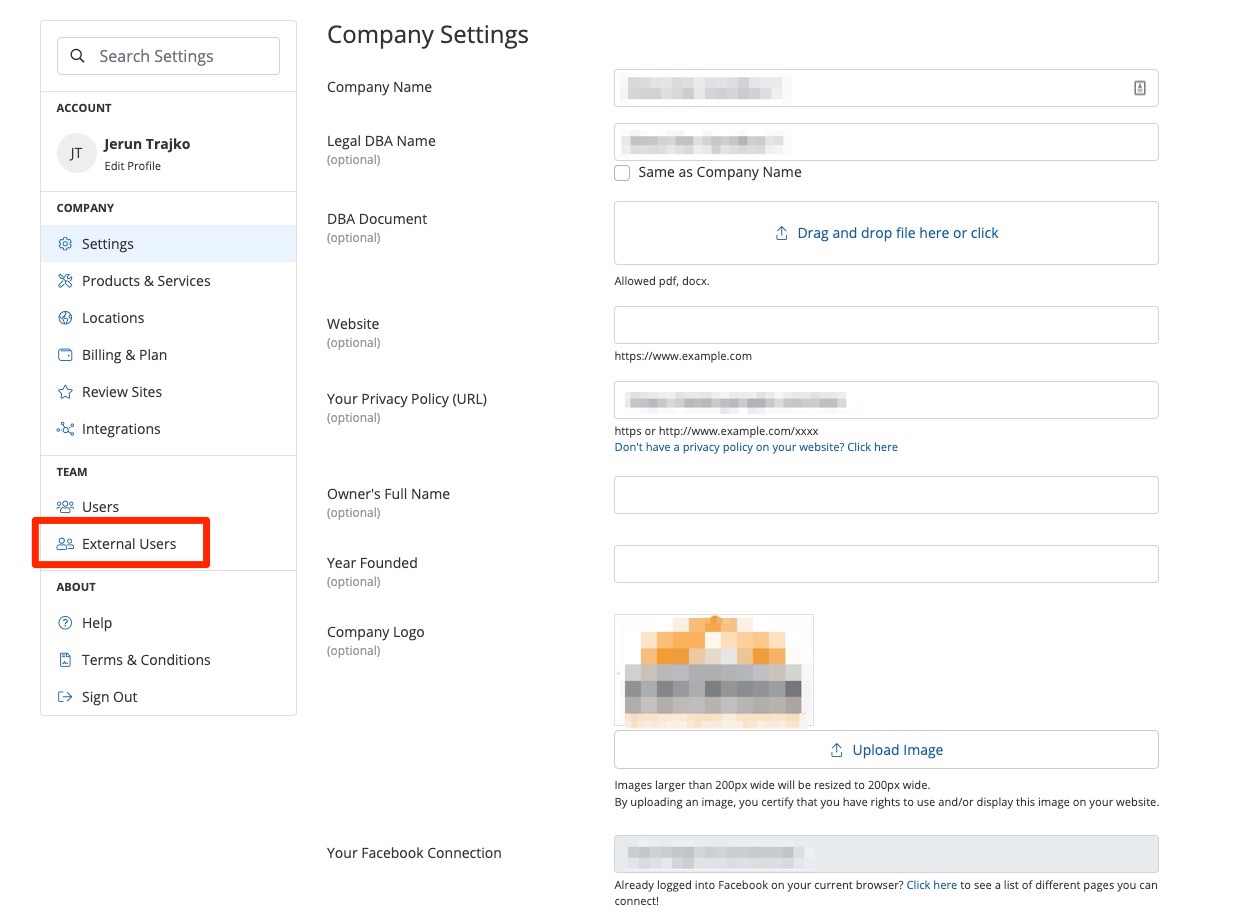Click the Products & Services tools icon
The height and width of the screenshot is (924, 1234).
(65, 281)
